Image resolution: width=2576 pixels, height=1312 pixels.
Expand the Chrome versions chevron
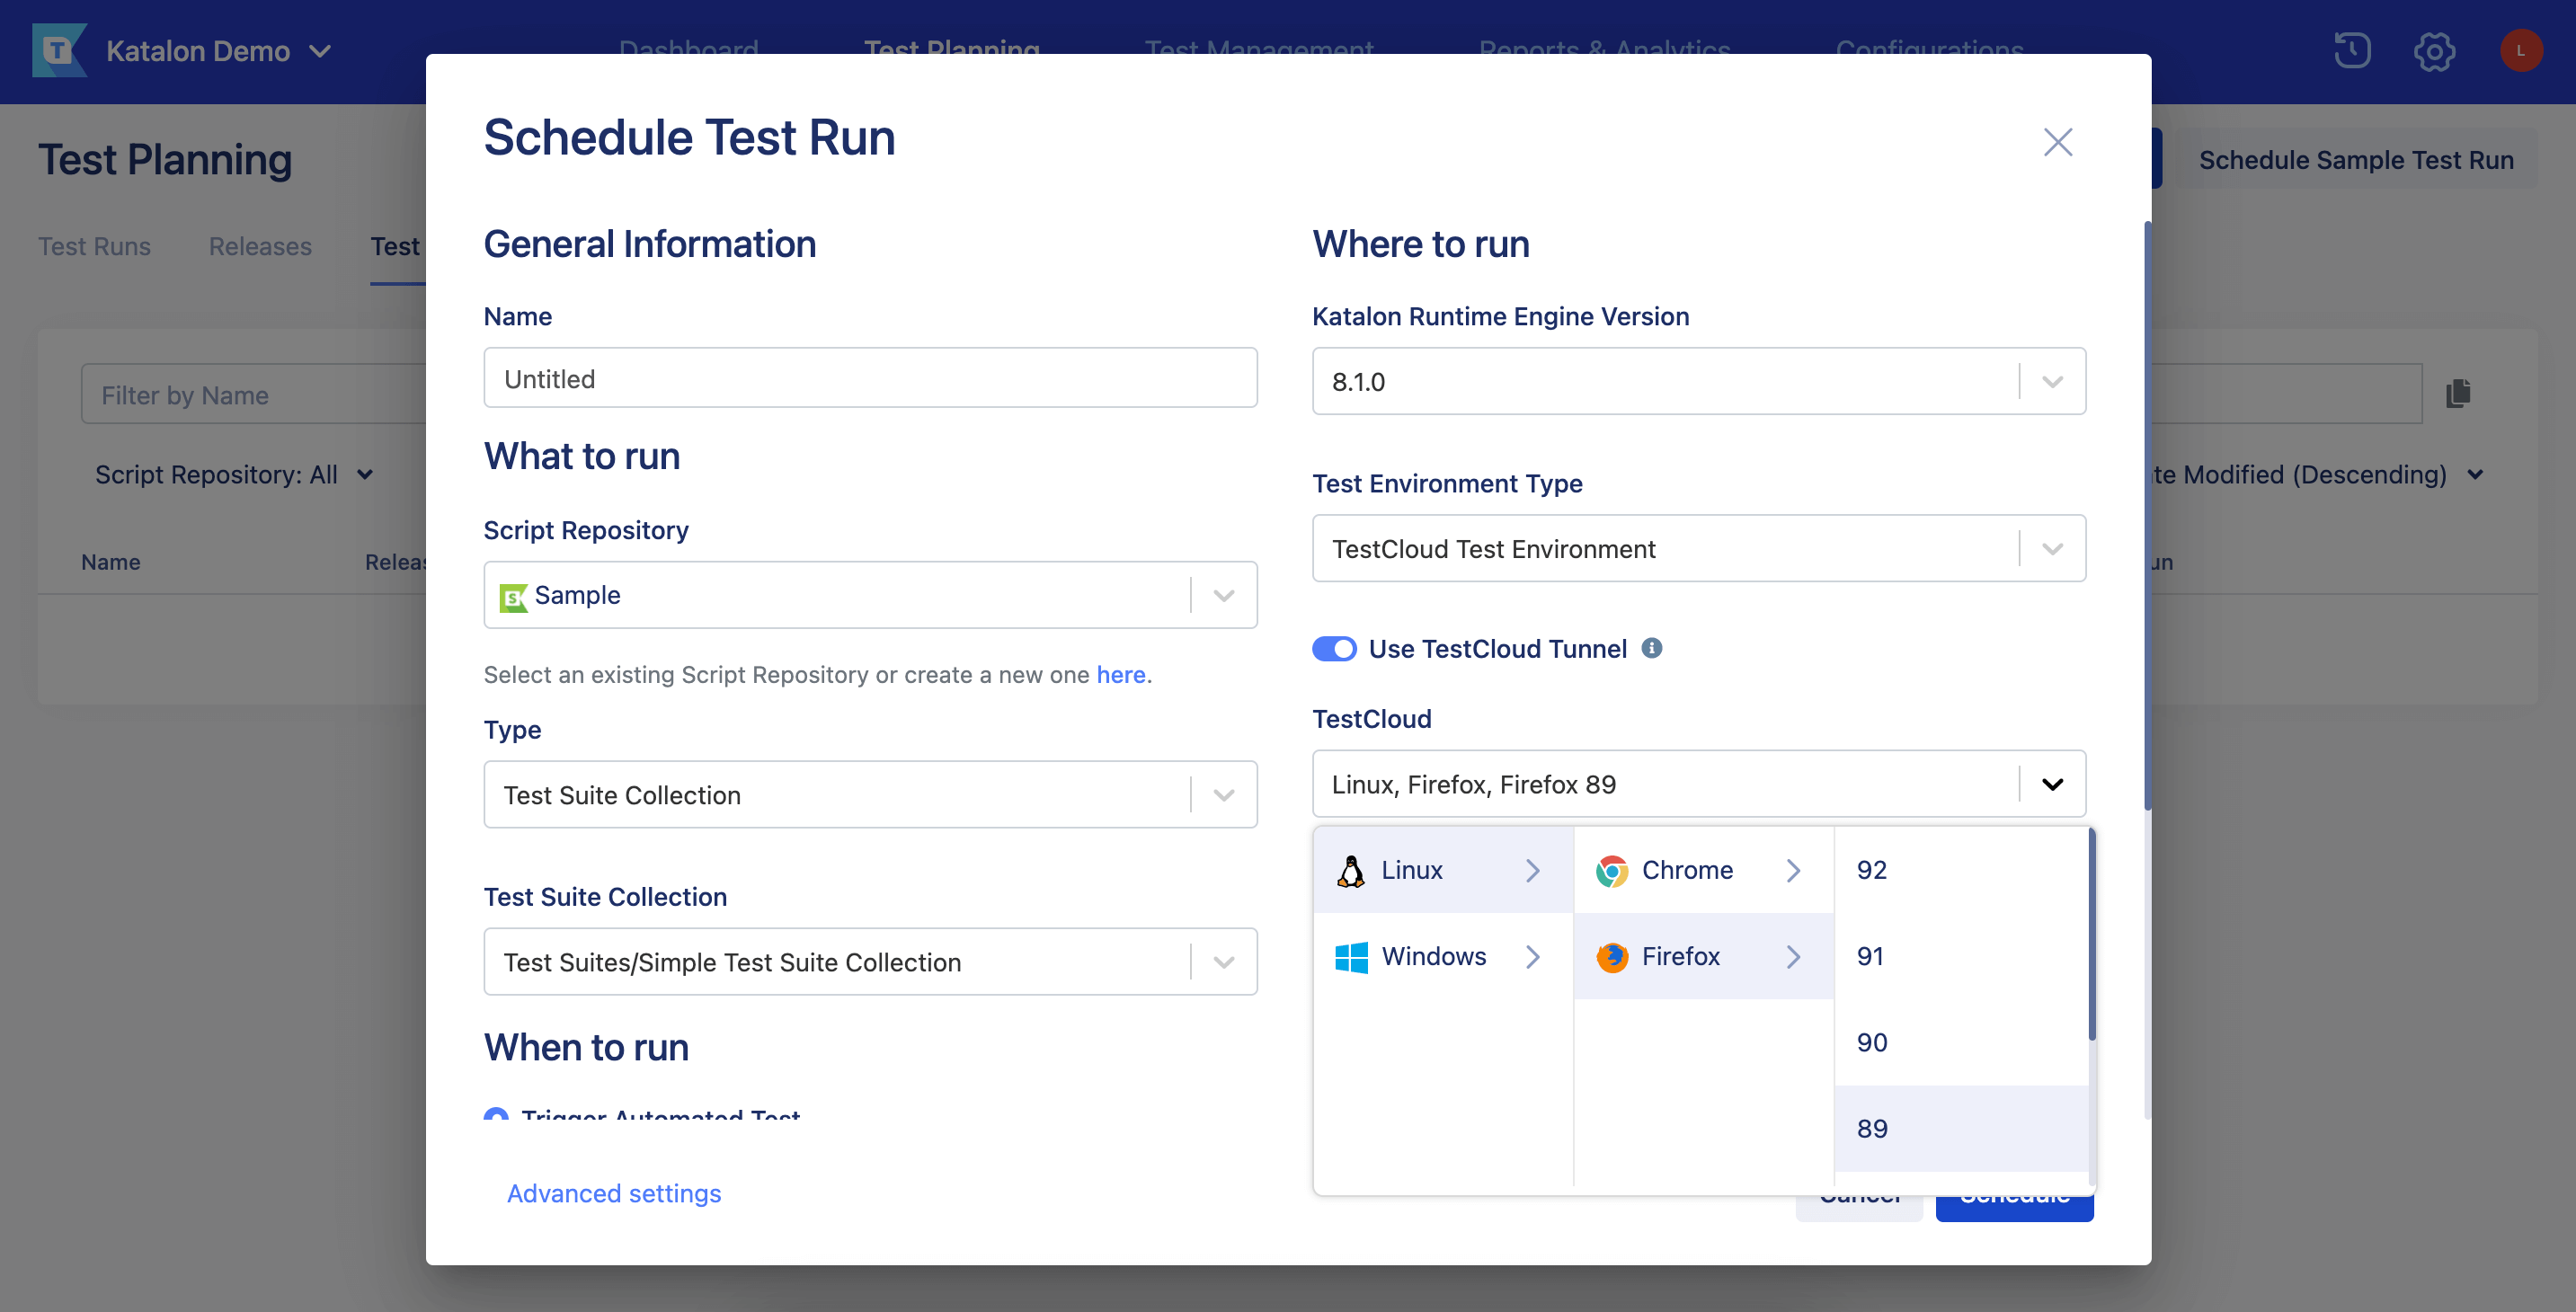1793,870
